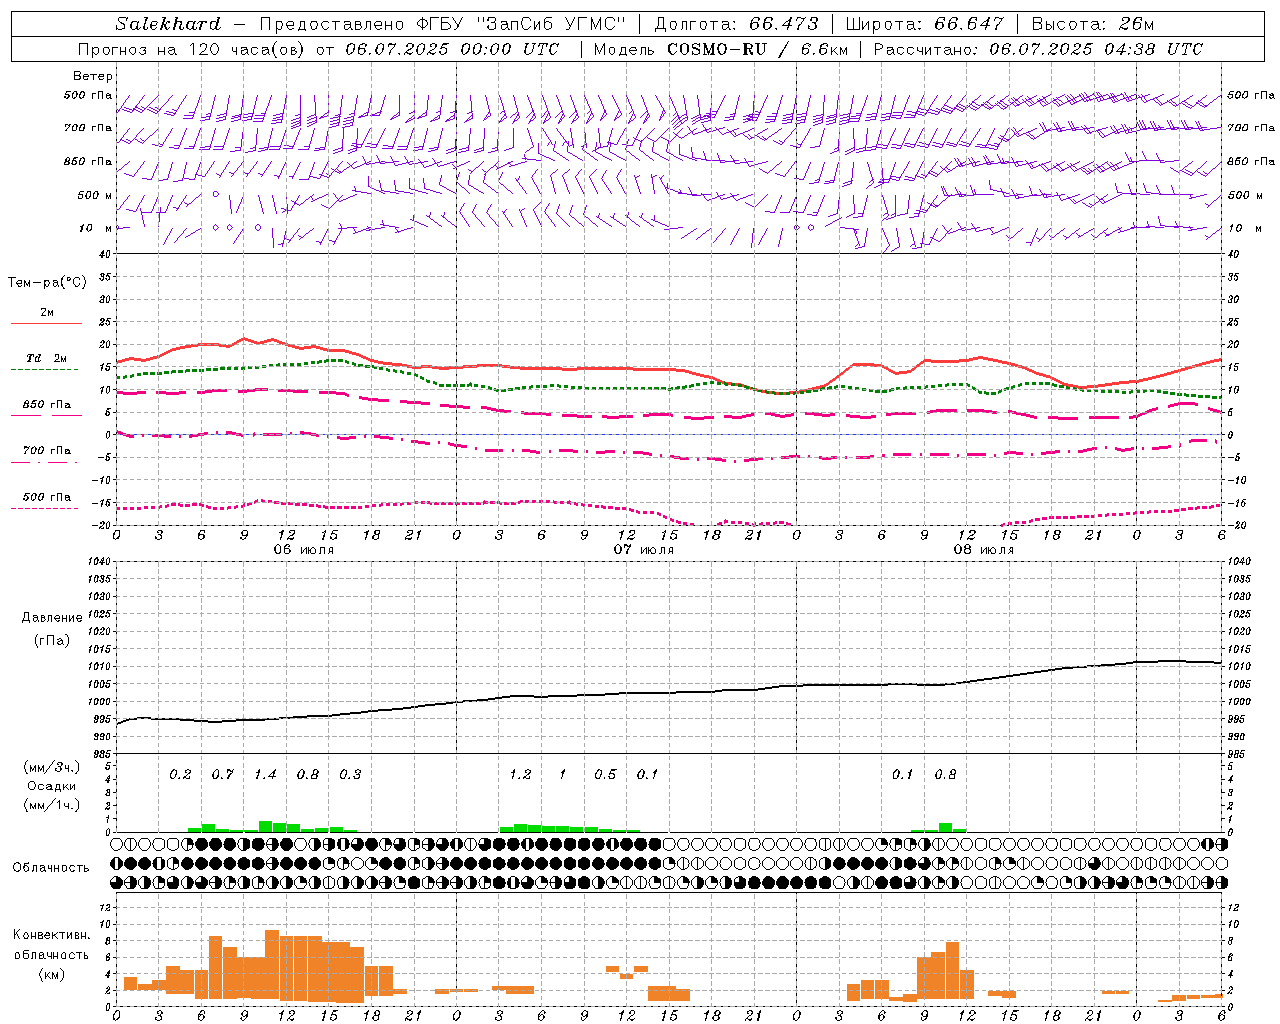Screen dimensions: 1280x1024
Task: Click the '700 гПа' temperature legend entry
Action: (46, 451)
